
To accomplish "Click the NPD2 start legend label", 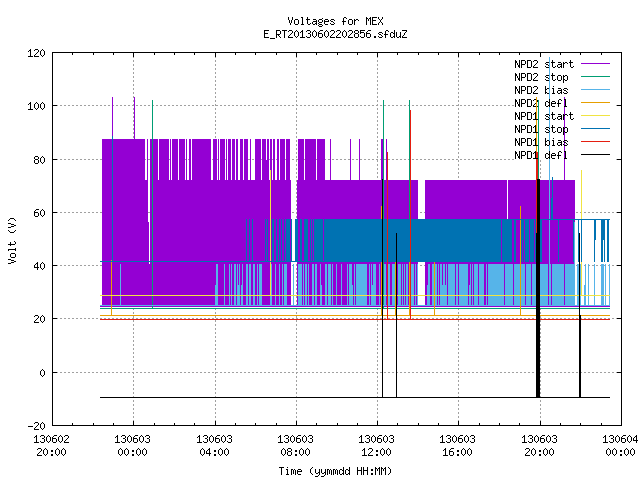I will pos(544,64).
